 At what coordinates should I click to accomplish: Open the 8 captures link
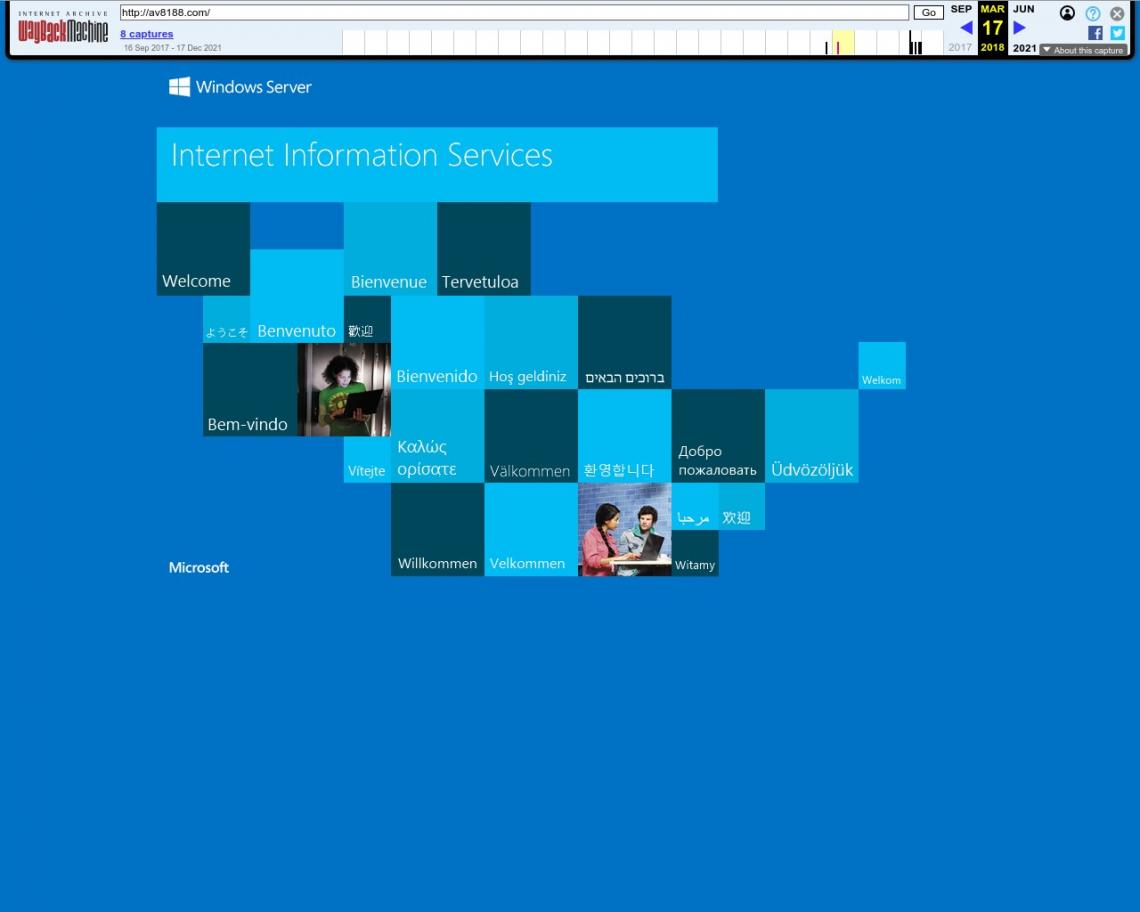147,33
